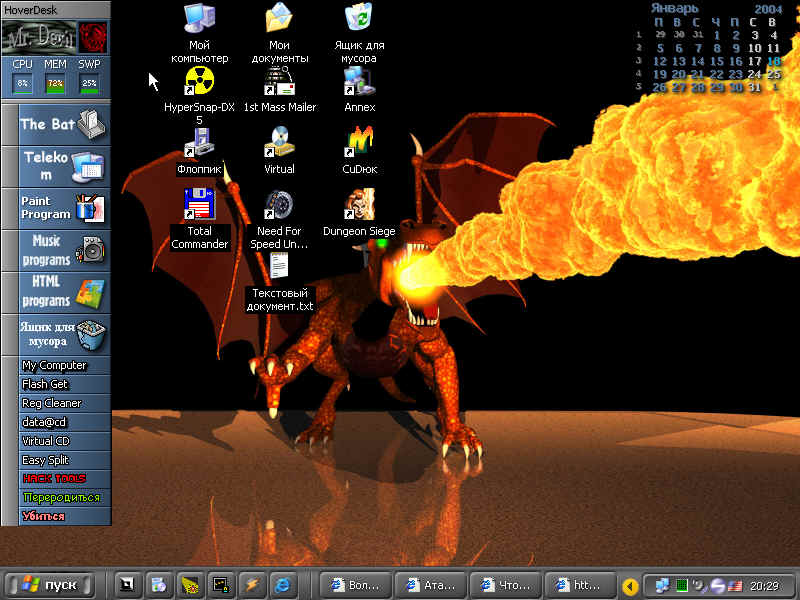The image size is (800, 600).
Task: Select Flash Get in HoverDesk list
Action: 64,384
